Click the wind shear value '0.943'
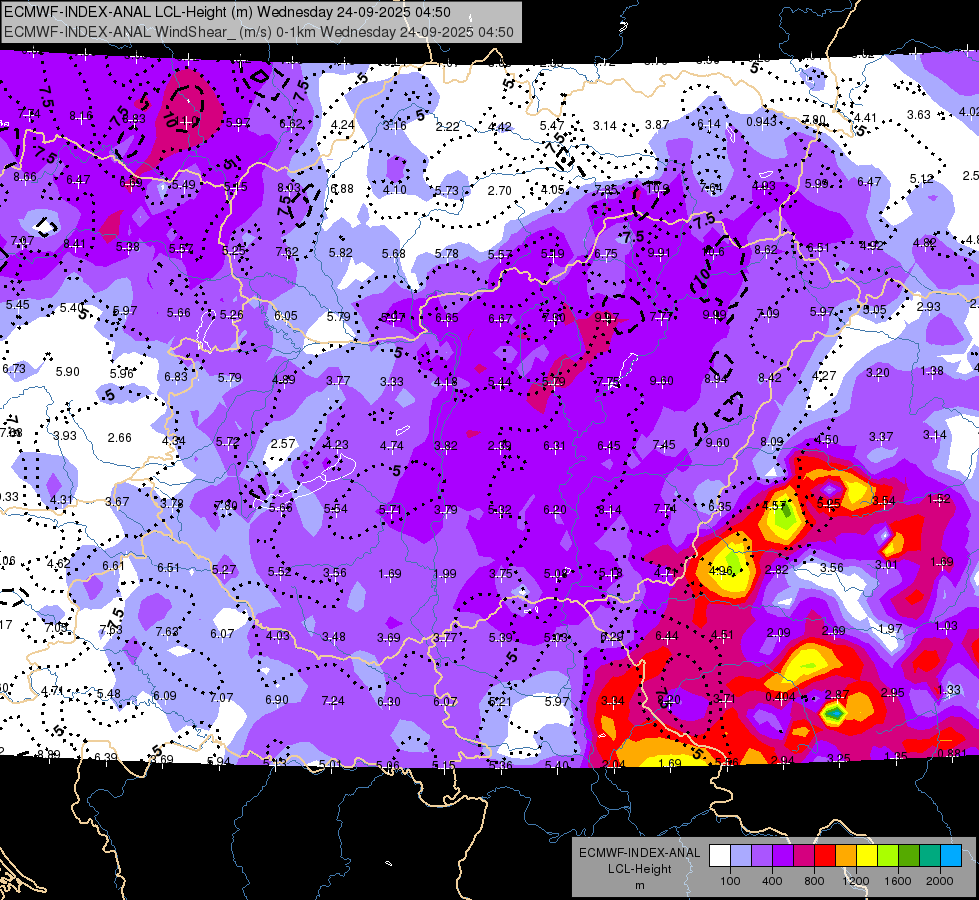 coord(762,121)
